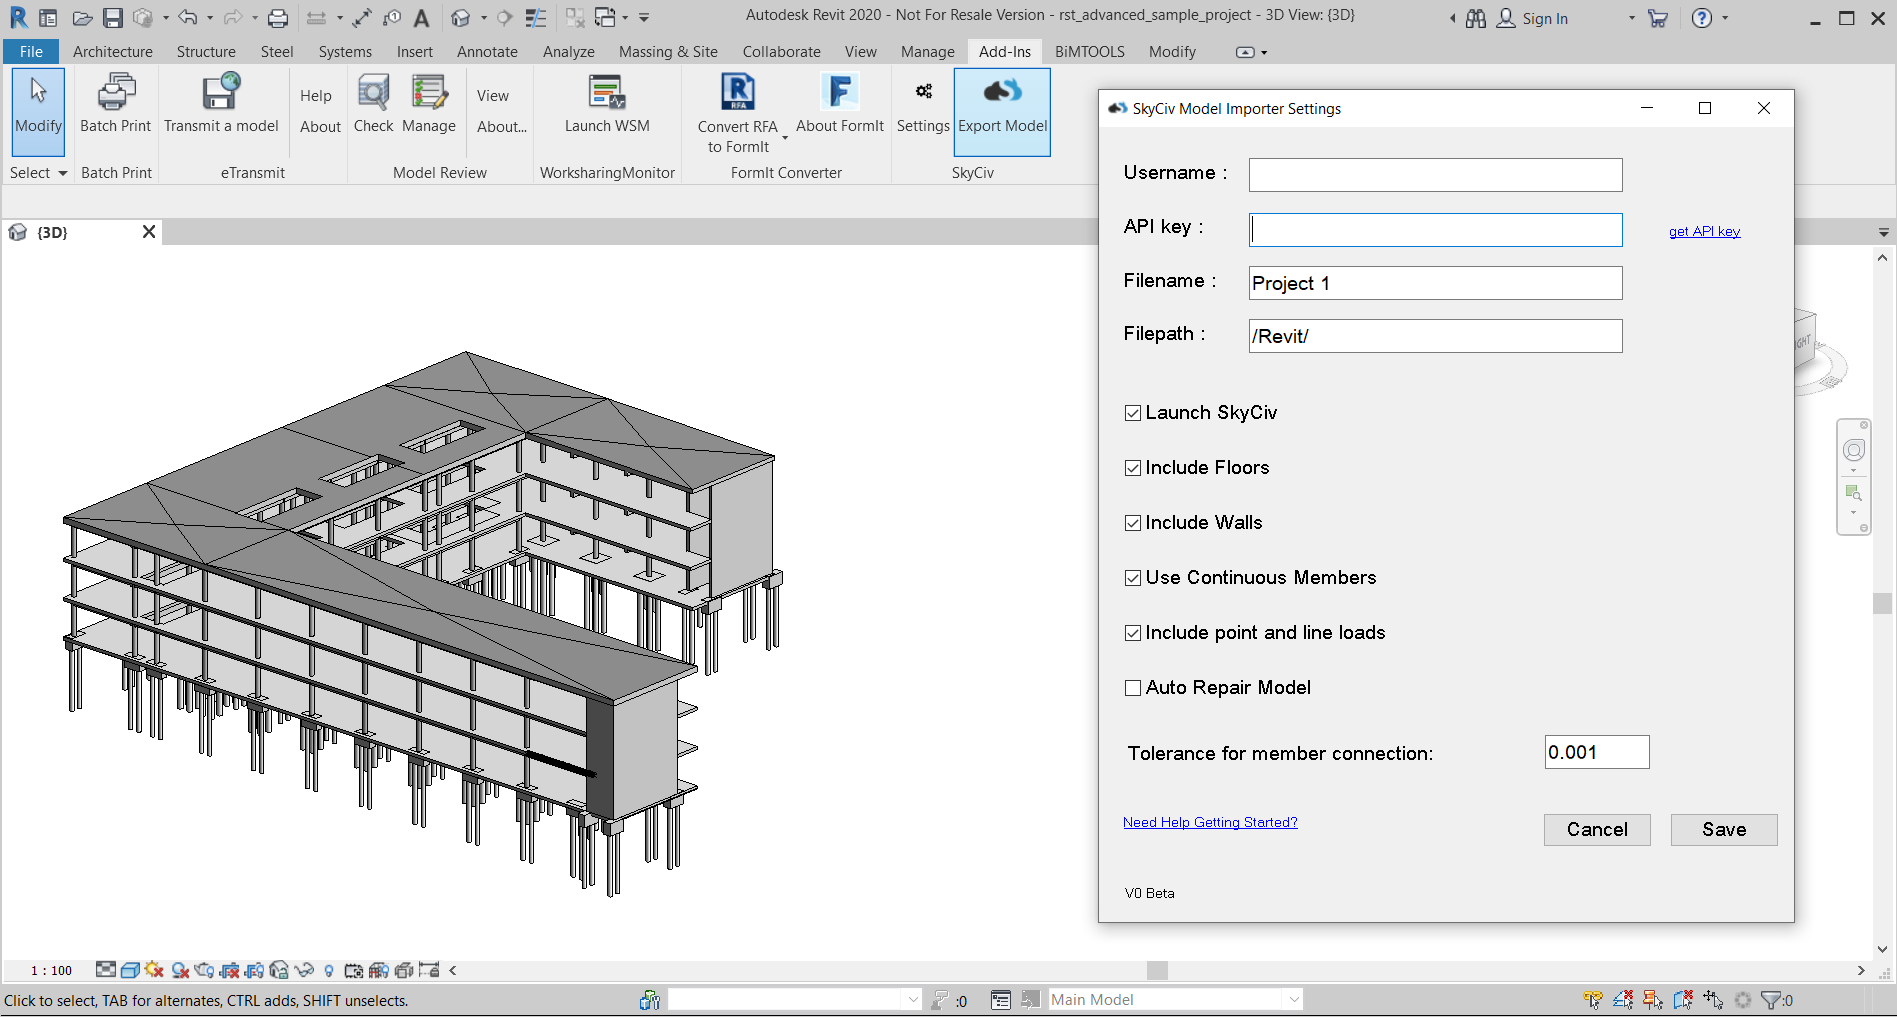Viewport: 1897px width, 1017px height.
Task: Uncheck the Launch SkyCiv checkbox
Action: click(1133, 413)
